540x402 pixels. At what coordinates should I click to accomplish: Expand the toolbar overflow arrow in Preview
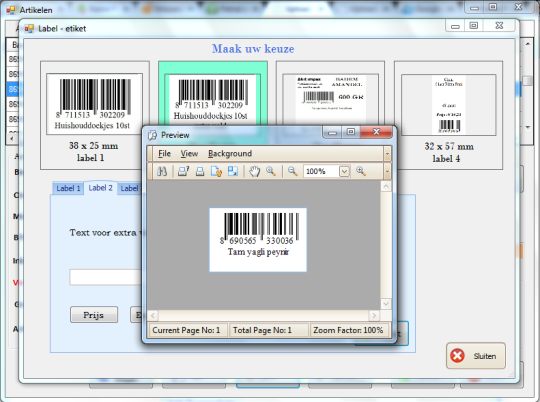pos(387,171)
